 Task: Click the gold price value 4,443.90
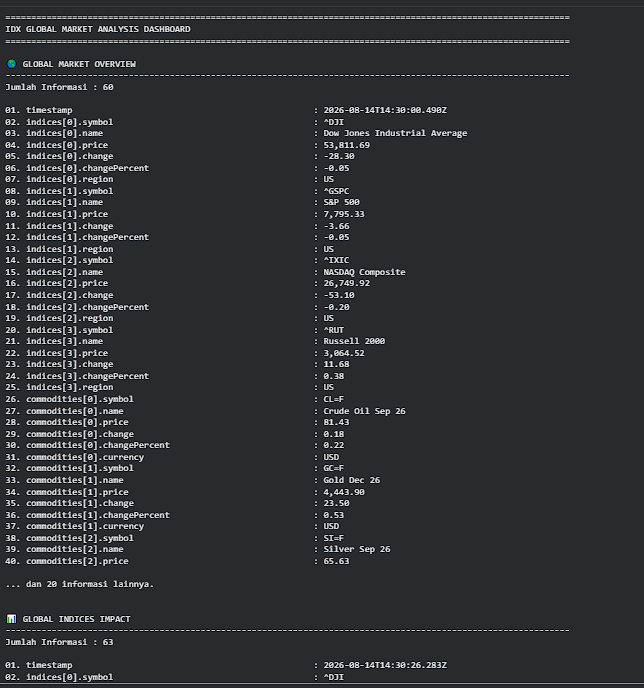point(344,492)
